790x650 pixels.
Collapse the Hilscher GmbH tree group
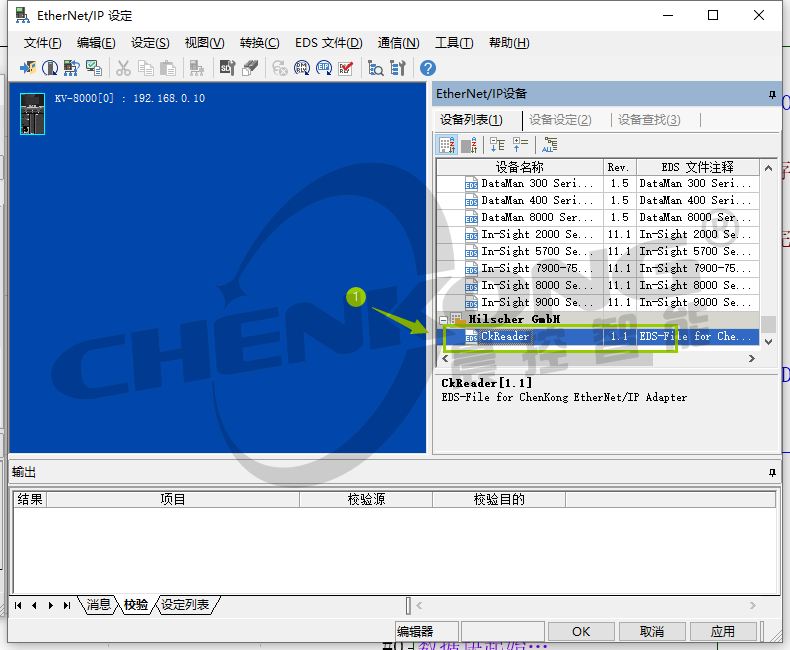click(443, 319)
